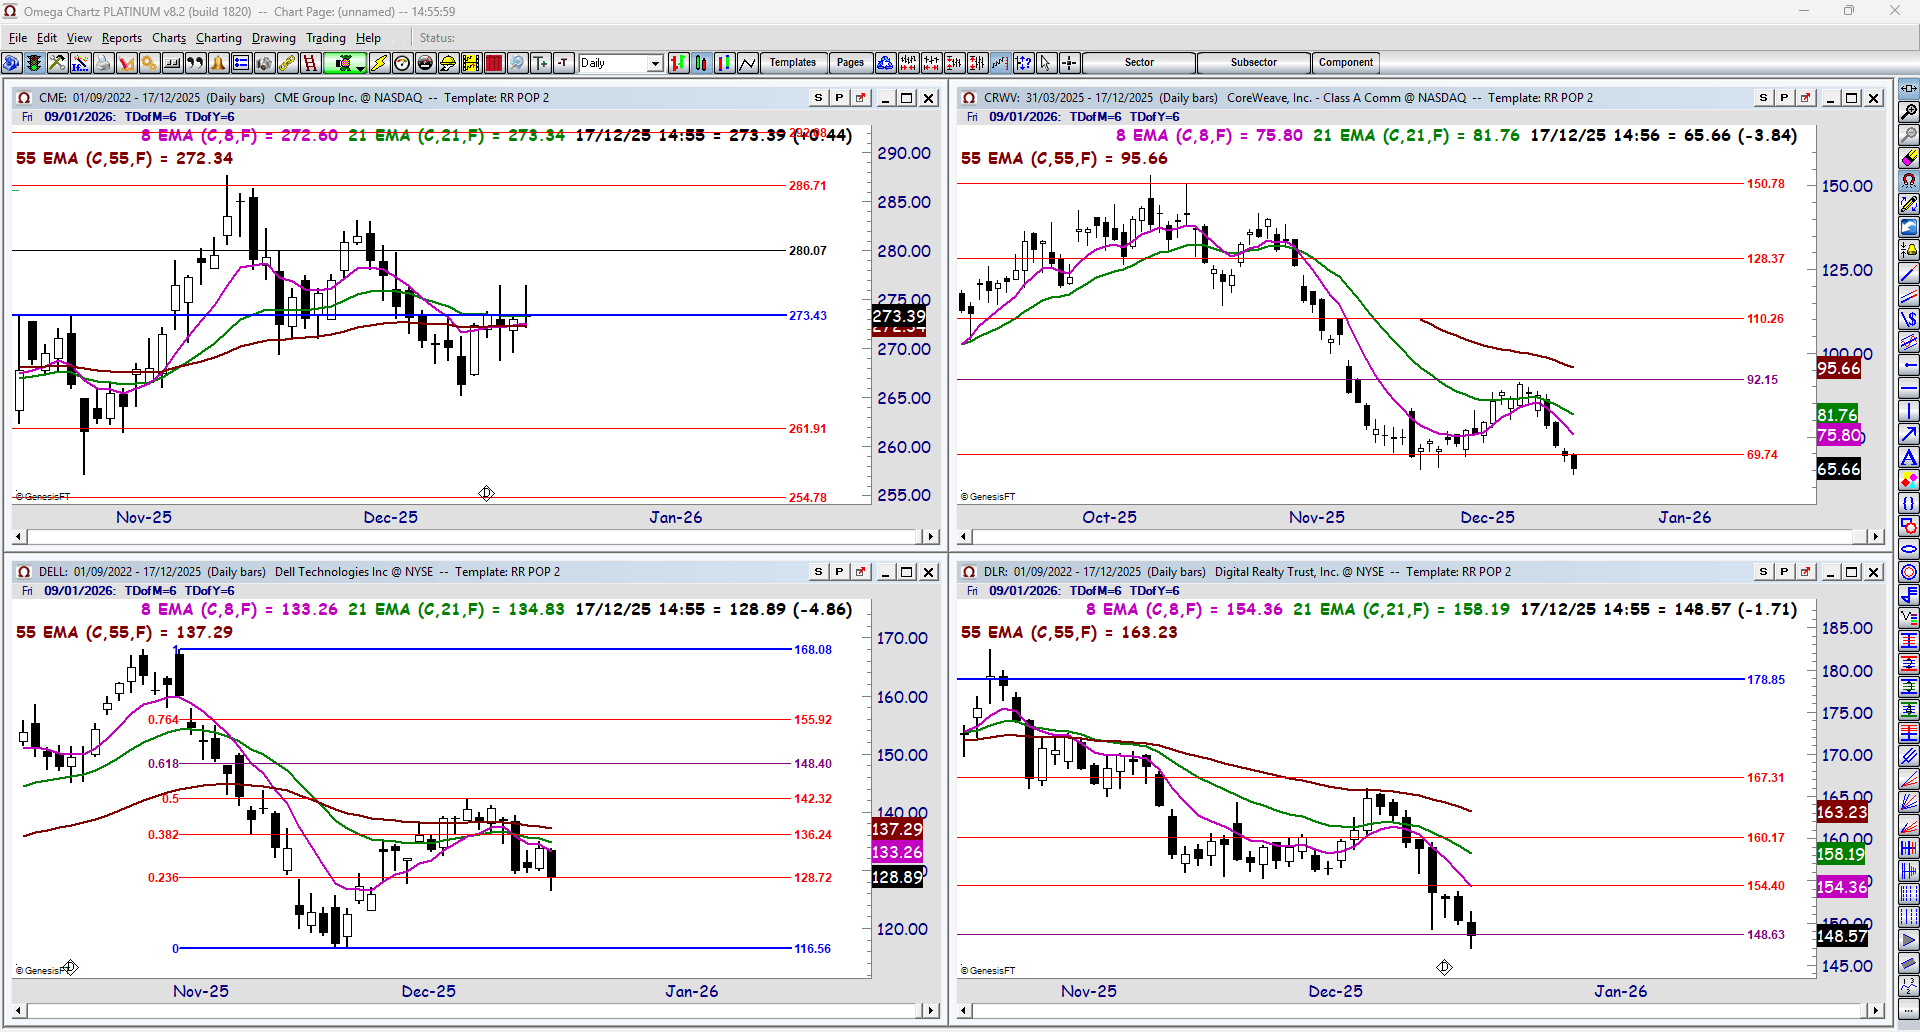This screenshot has height=1032, width=1920.
Task: Click the Sector button
Action: 1139,63
